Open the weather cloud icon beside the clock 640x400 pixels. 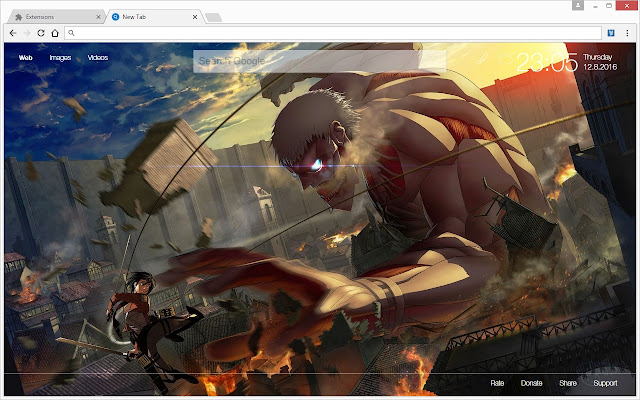[505, 60]
